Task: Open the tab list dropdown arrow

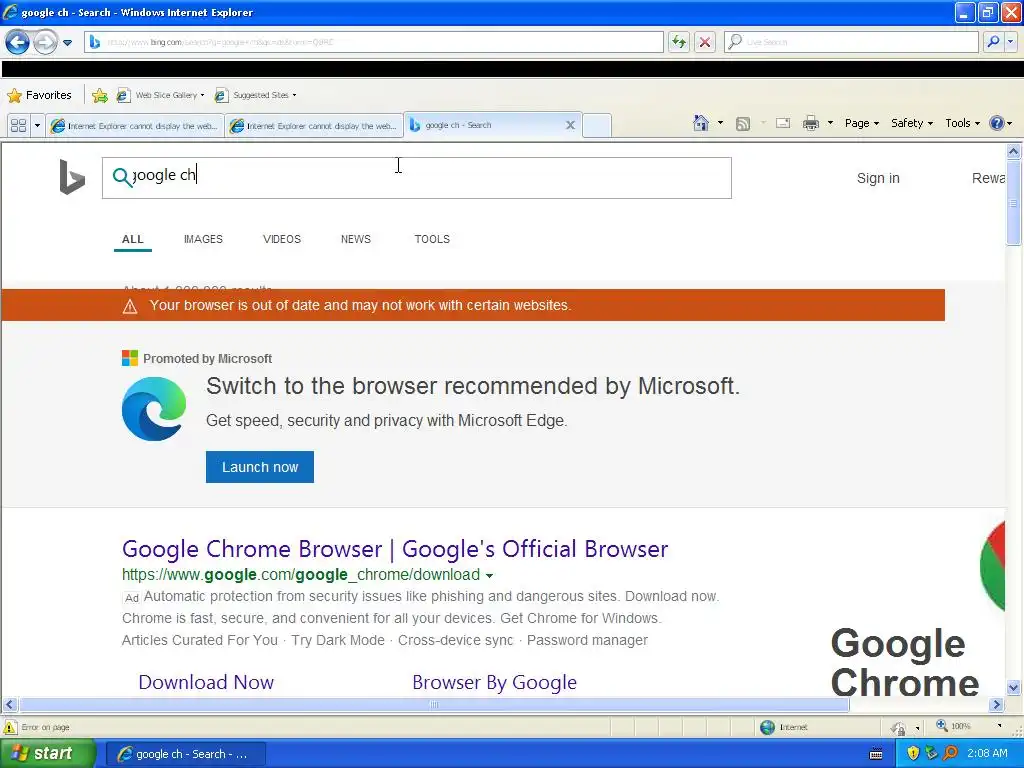Action: (37, 125)
